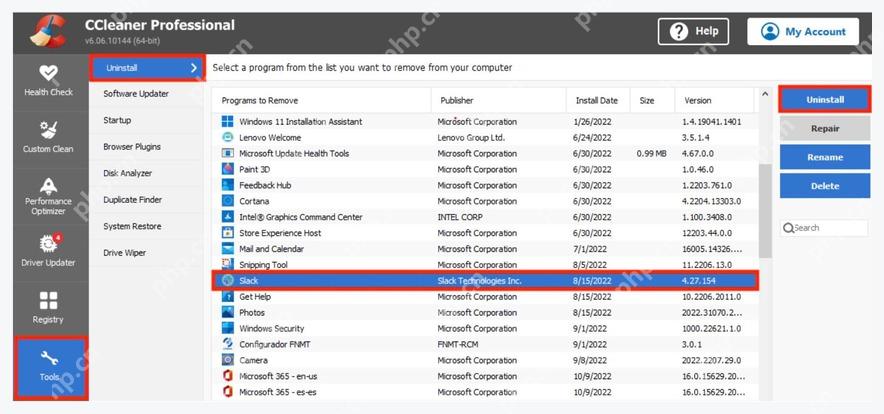Select the Paint 3D program name
The height and width of the screenshot is (414, 884).
(255, 169)
